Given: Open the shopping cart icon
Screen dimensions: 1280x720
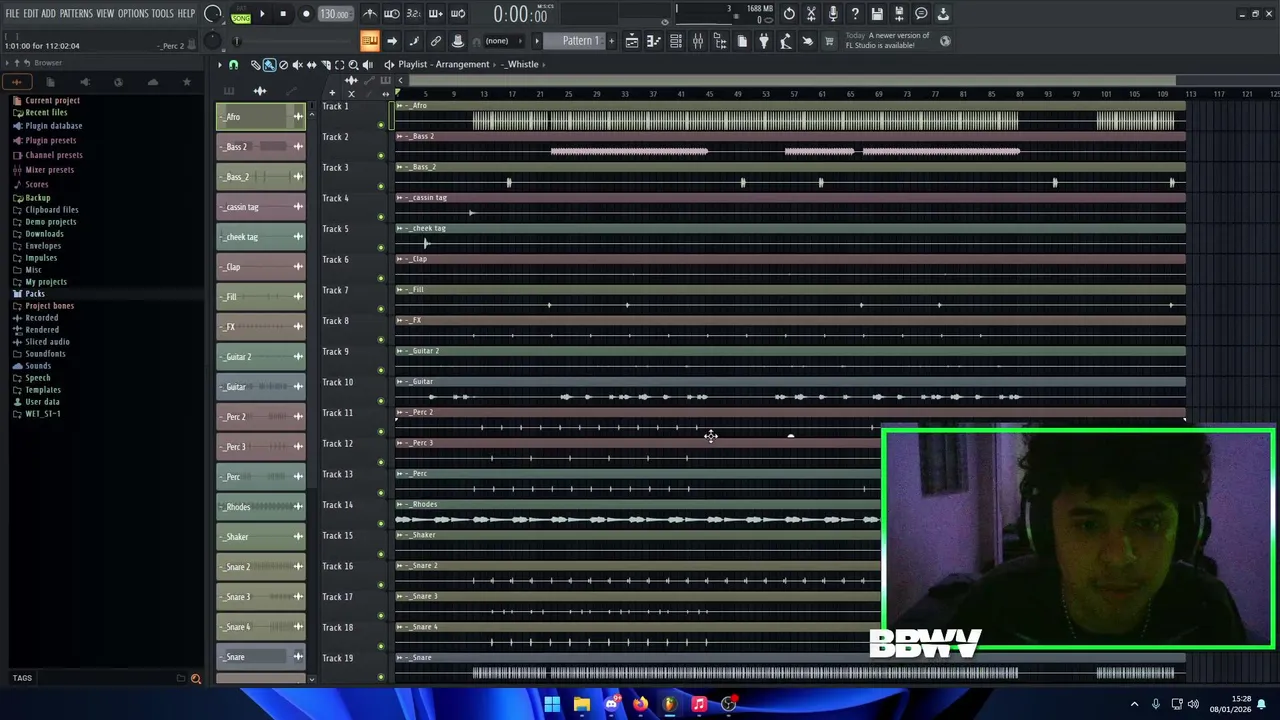Looking at the screenshot, I should (829, 41).
